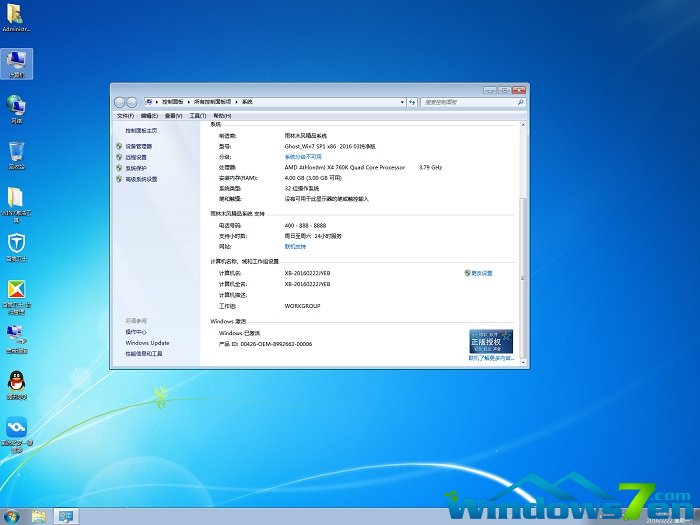The height and width of the screenshot is (525, 700).
Task: Expand the address bar history dropdown arrow
Action: click(x=400, y=102)
